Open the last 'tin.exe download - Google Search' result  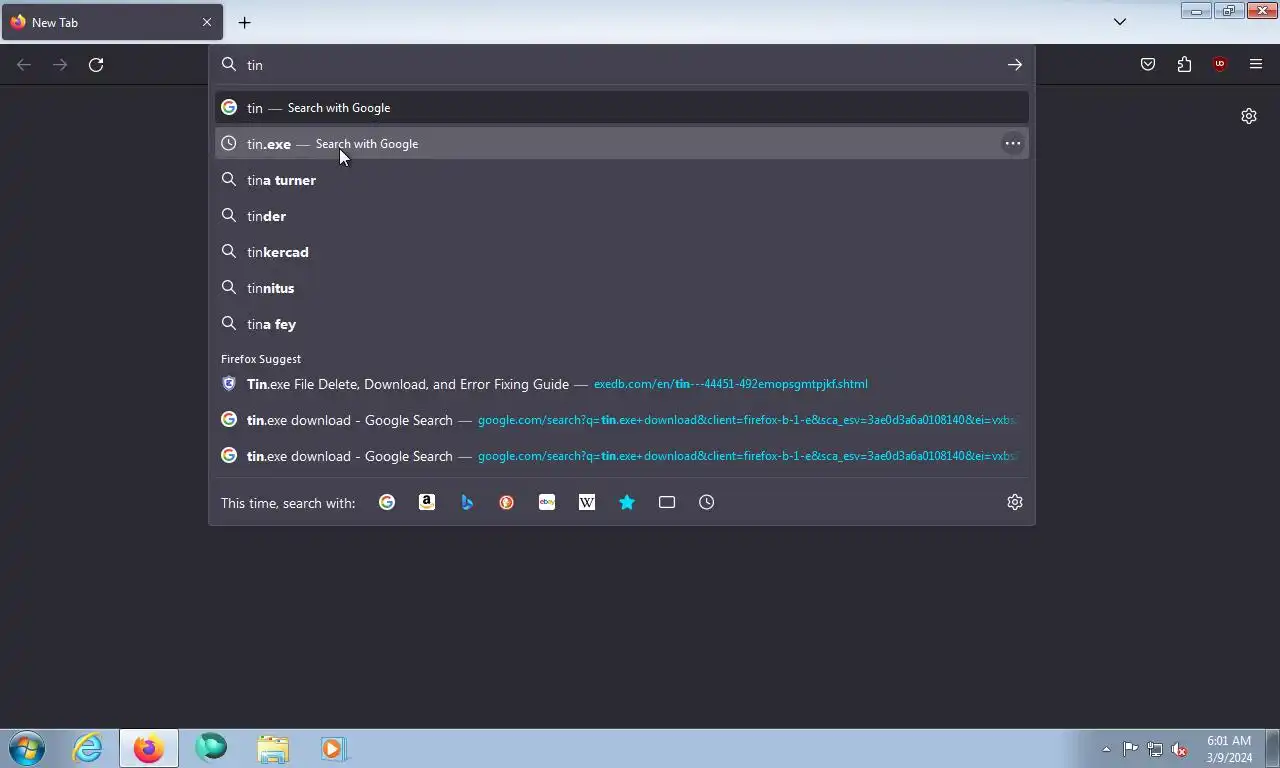point(622,456)
